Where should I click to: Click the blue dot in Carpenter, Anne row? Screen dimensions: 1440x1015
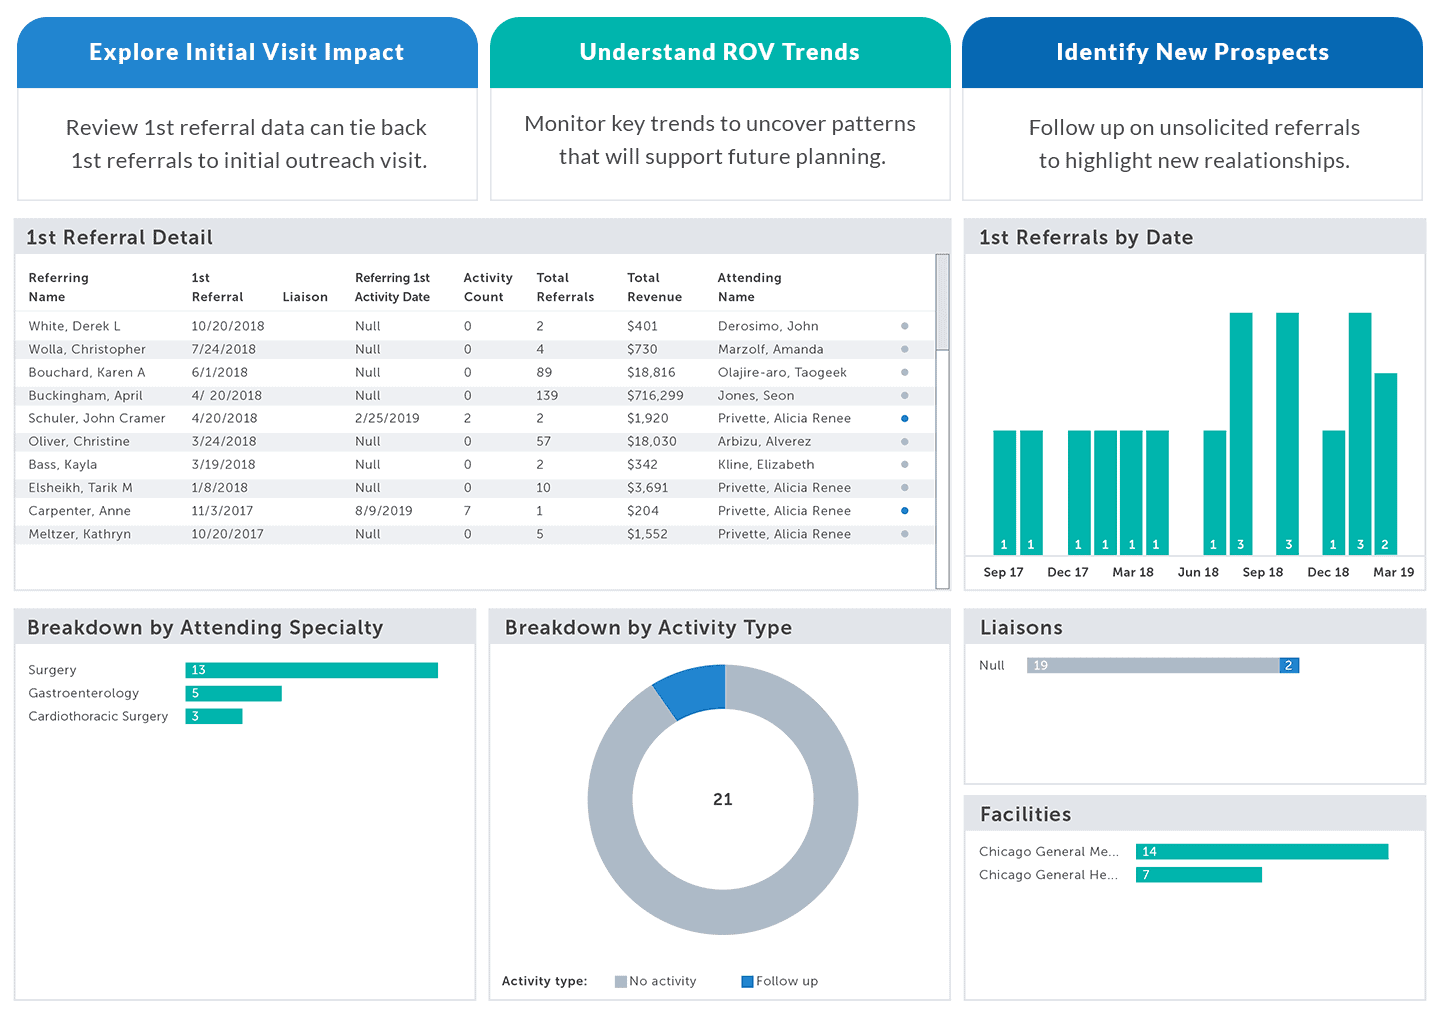coord(904,511)
